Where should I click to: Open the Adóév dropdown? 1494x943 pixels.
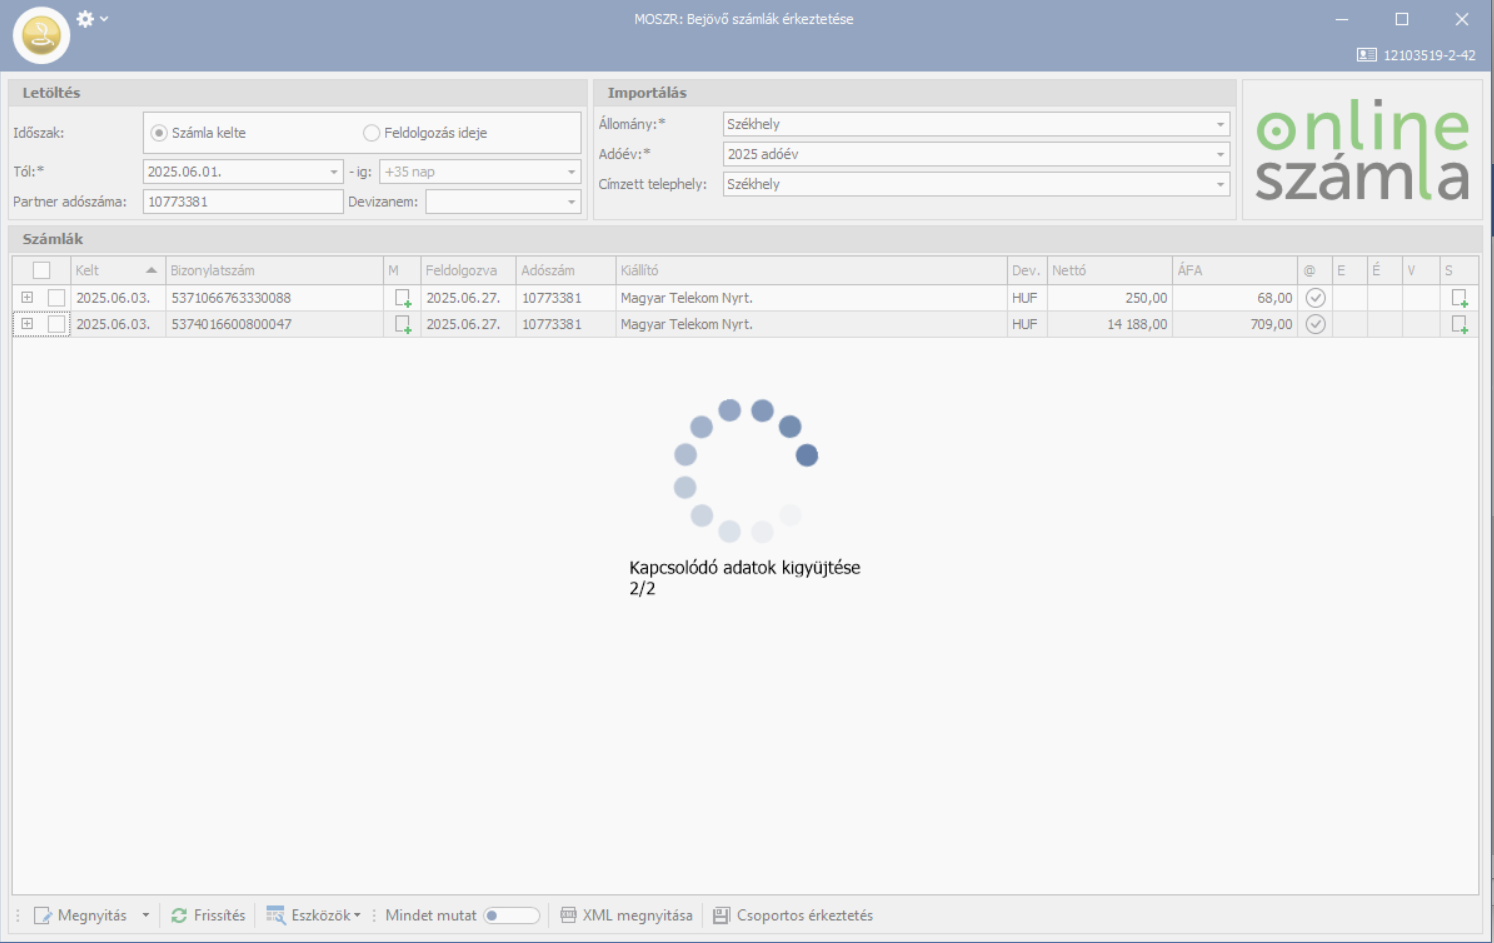pos(1220,154)
